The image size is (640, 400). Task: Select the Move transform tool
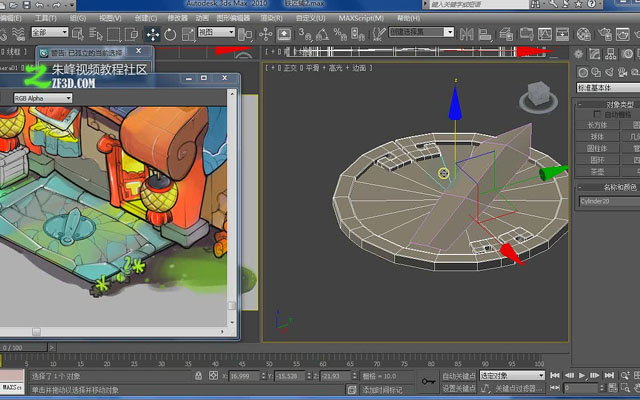[x=153, y=34]
